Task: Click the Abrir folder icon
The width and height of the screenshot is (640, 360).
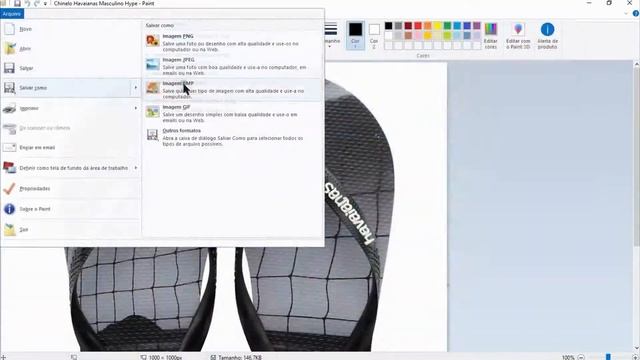Action: pos(10,49)
